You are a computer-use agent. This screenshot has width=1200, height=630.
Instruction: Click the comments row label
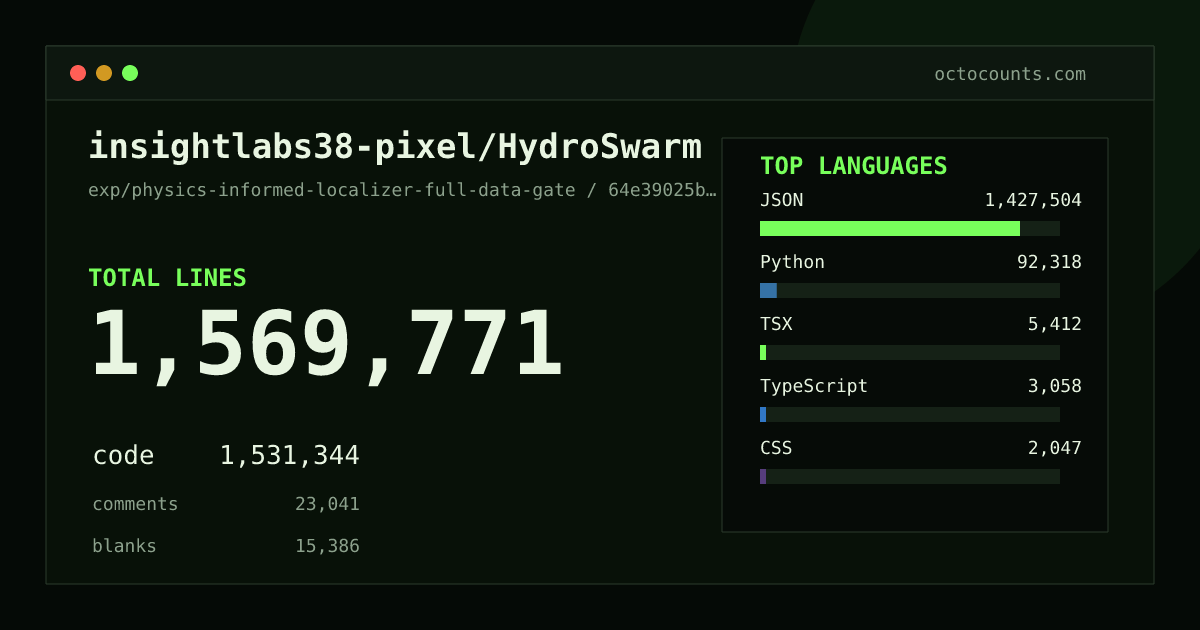pyautogui.click(x=135, y=504)
